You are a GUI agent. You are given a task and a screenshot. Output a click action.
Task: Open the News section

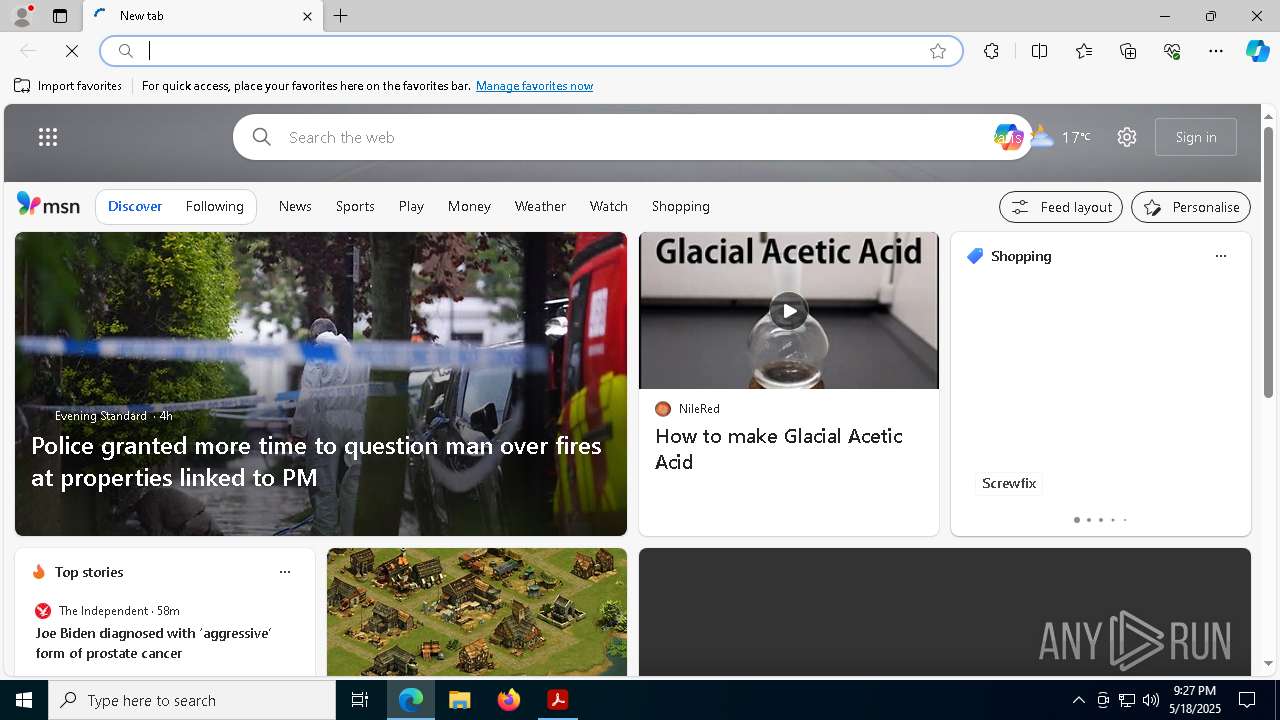(295, 206)
